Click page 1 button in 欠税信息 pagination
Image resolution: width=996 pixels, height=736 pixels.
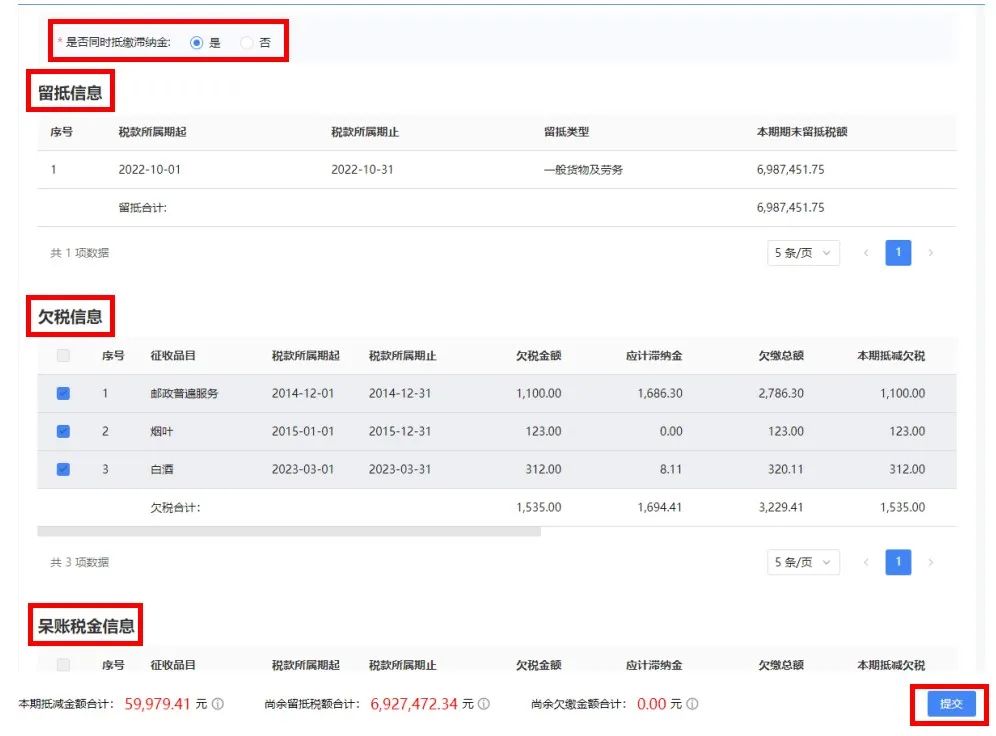click(x=898, y=562)
